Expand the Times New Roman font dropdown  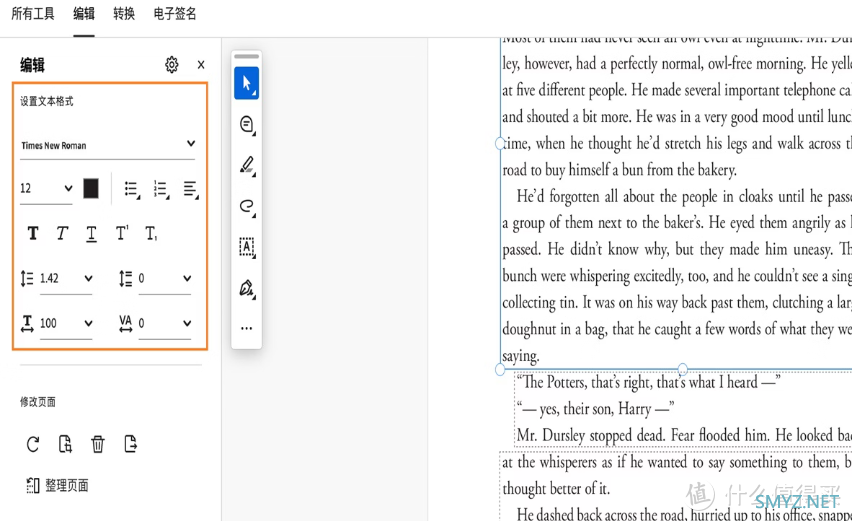191,143
